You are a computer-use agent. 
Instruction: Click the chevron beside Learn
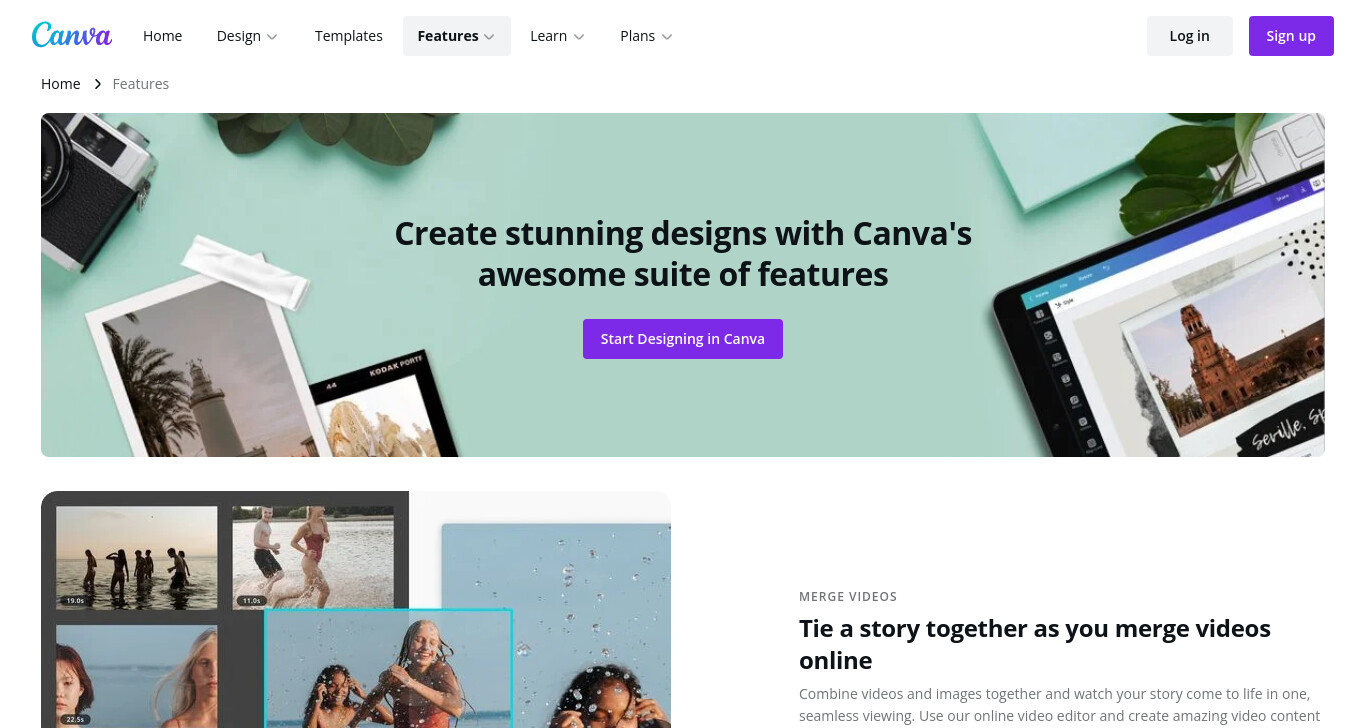pos(578,37)
